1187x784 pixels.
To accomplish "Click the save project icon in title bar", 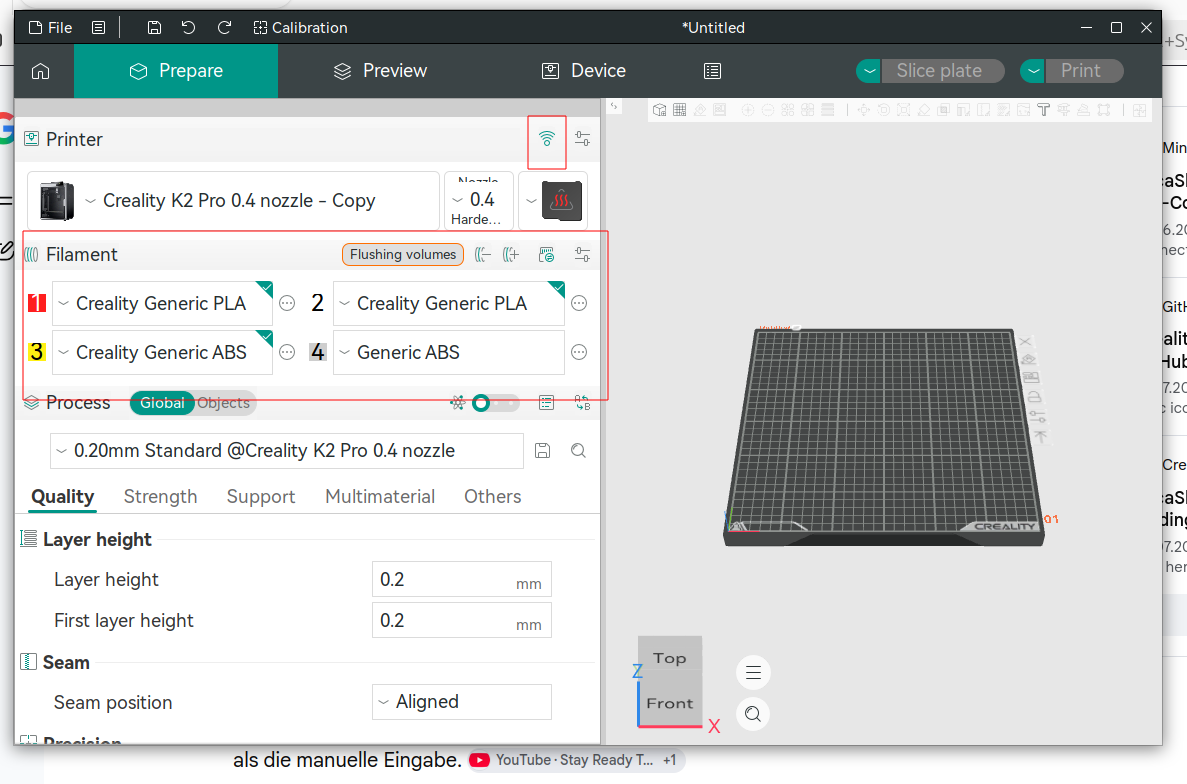I will tap(154, 28).
